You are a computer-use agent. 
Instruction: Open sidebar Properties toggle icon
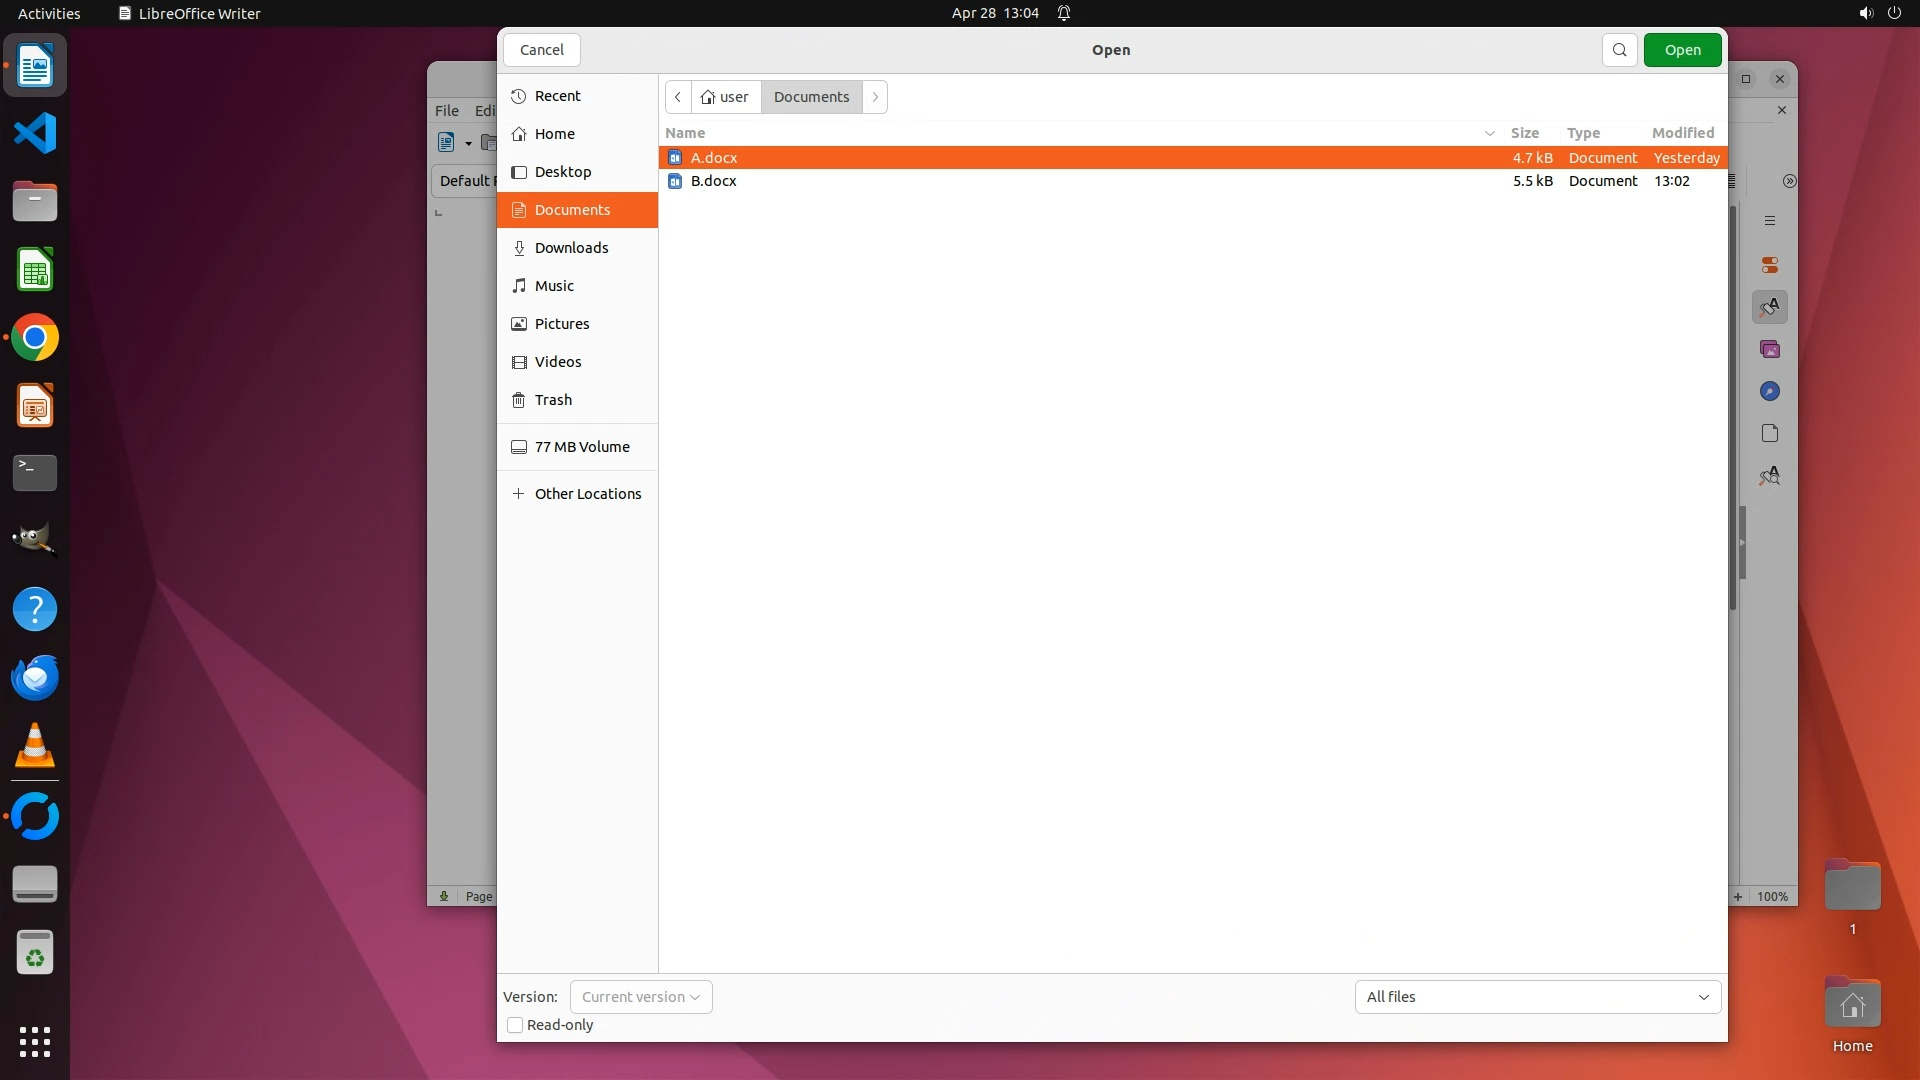1770,265
